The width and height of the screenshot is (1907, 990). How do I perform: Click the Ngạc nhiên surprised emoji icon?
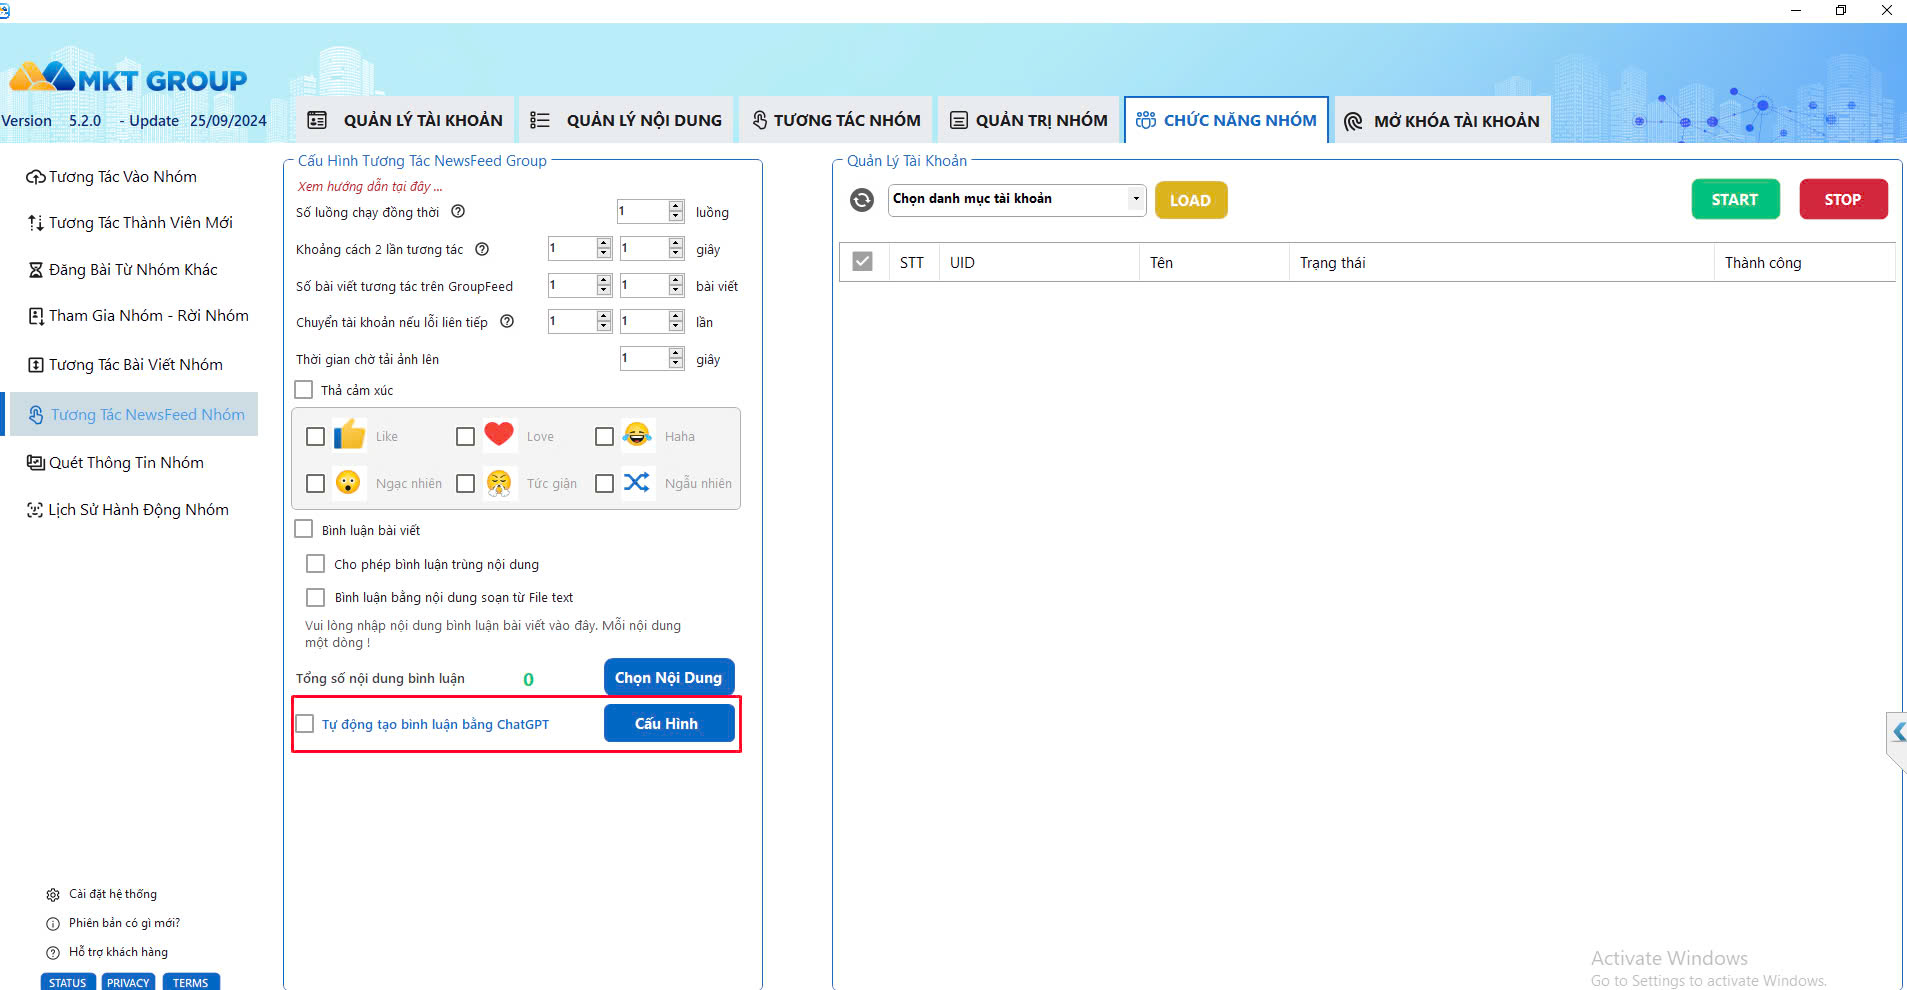tap(348, 483)
